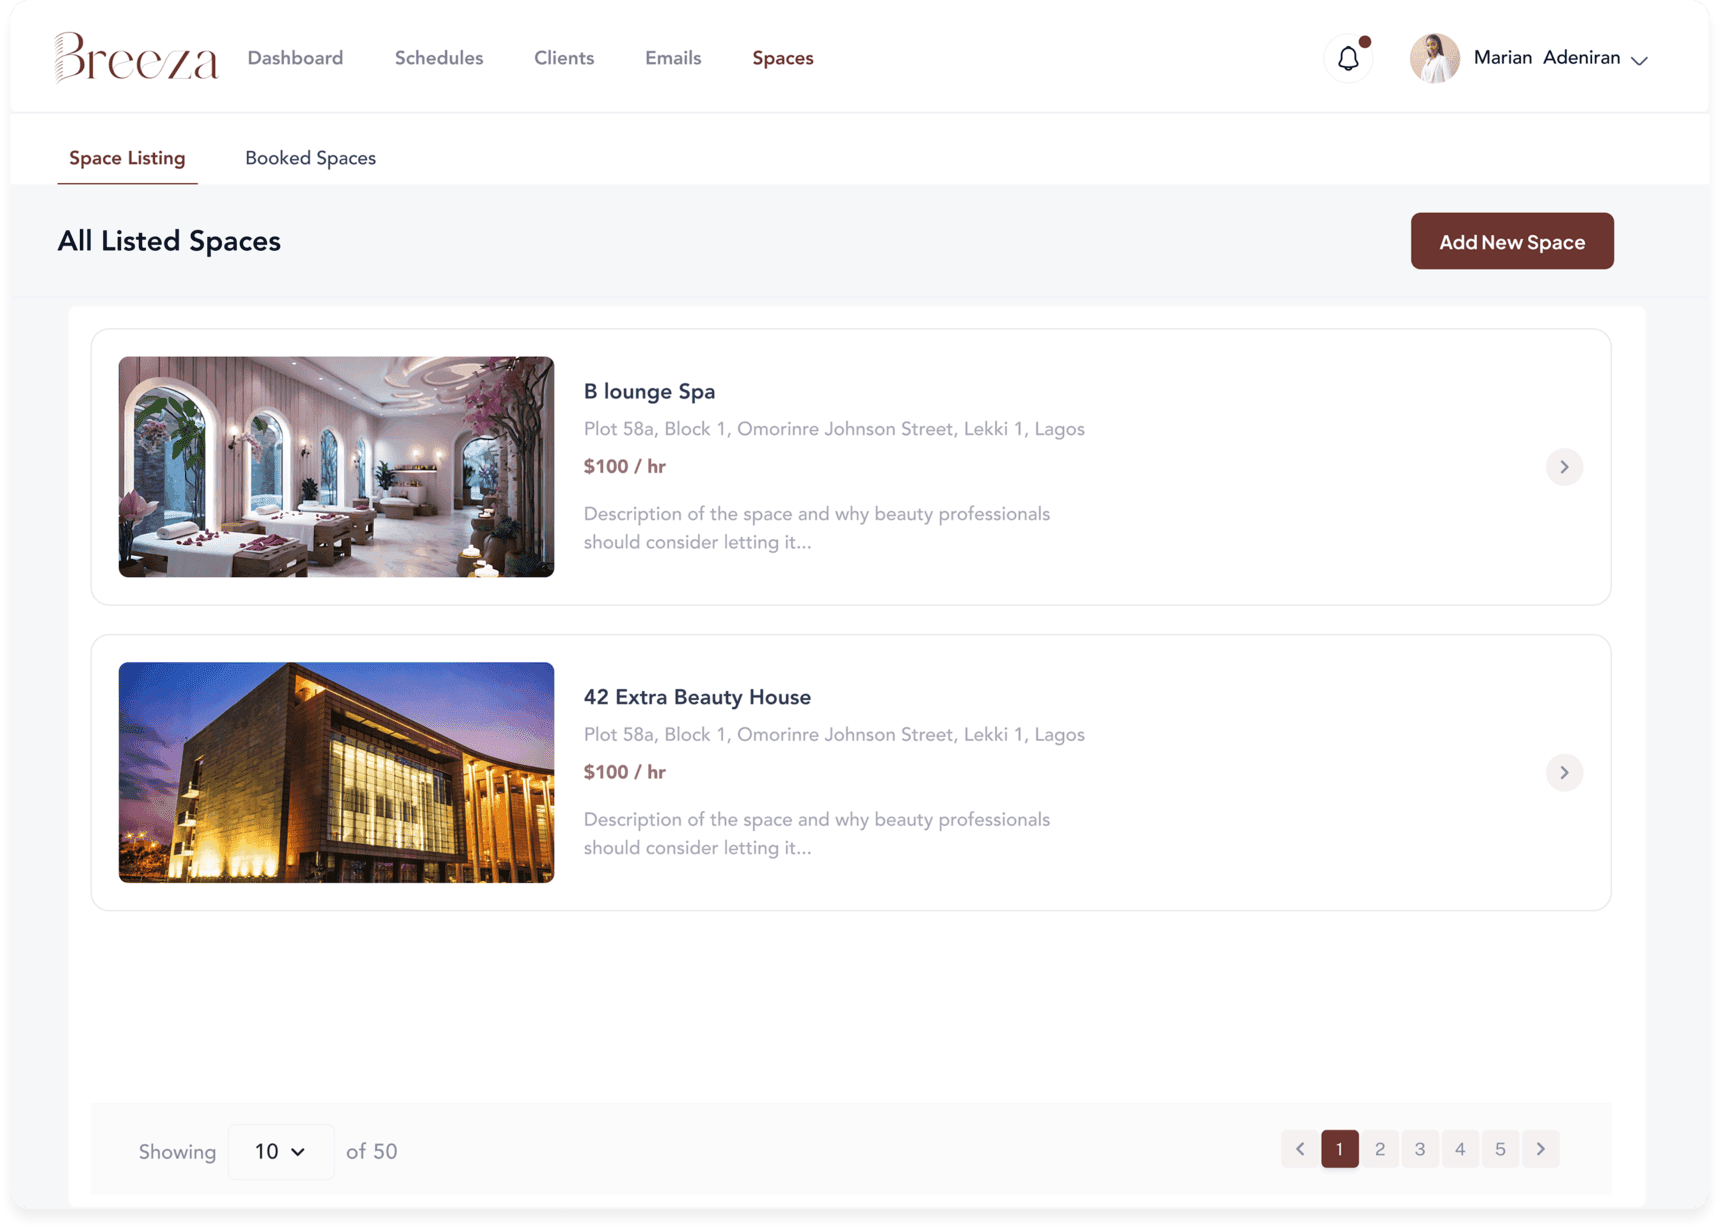Image resolution: width=1720 pixels, height=1229 pixels.
Task: Click the Marian Adeniran username text
Action: pos(1546,58)
